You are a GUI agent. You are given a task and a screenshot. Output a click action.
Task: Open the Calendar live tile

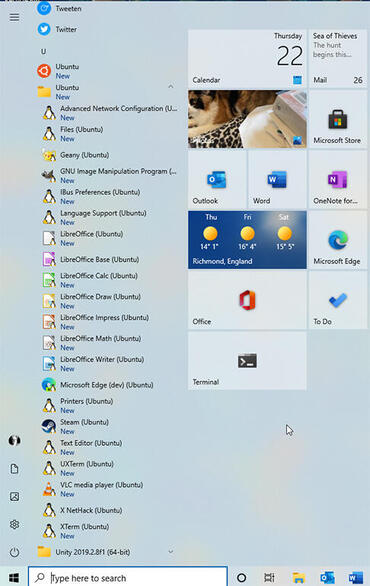(247, 59)
